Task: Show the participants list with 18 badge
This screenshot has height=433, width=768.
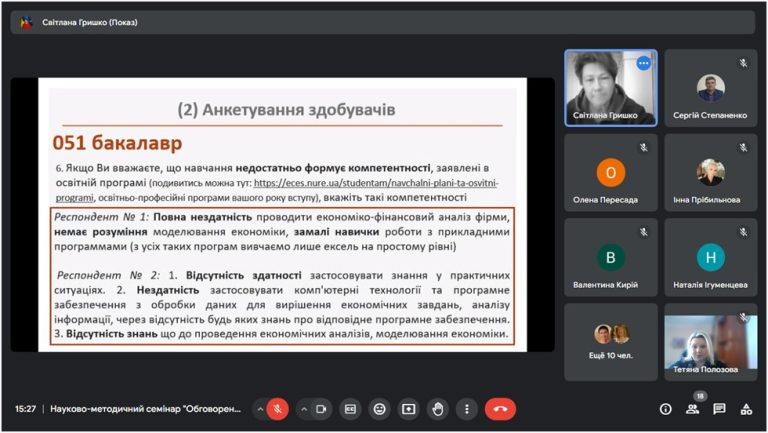Action: [693, 409]
